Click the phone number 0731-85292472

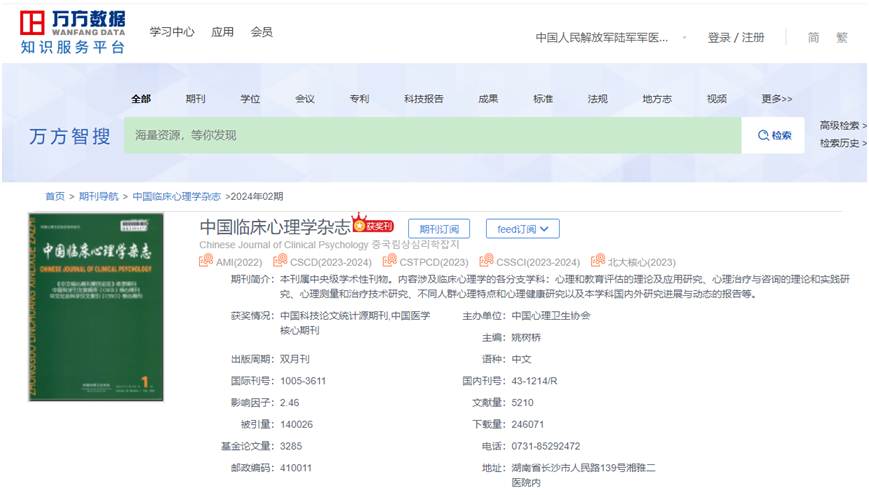[546, 446]
